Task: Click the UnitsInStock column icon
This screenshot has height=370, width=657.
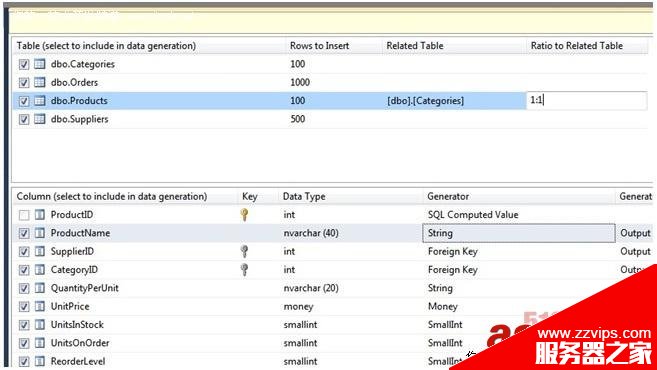Action: pos(40,325)
